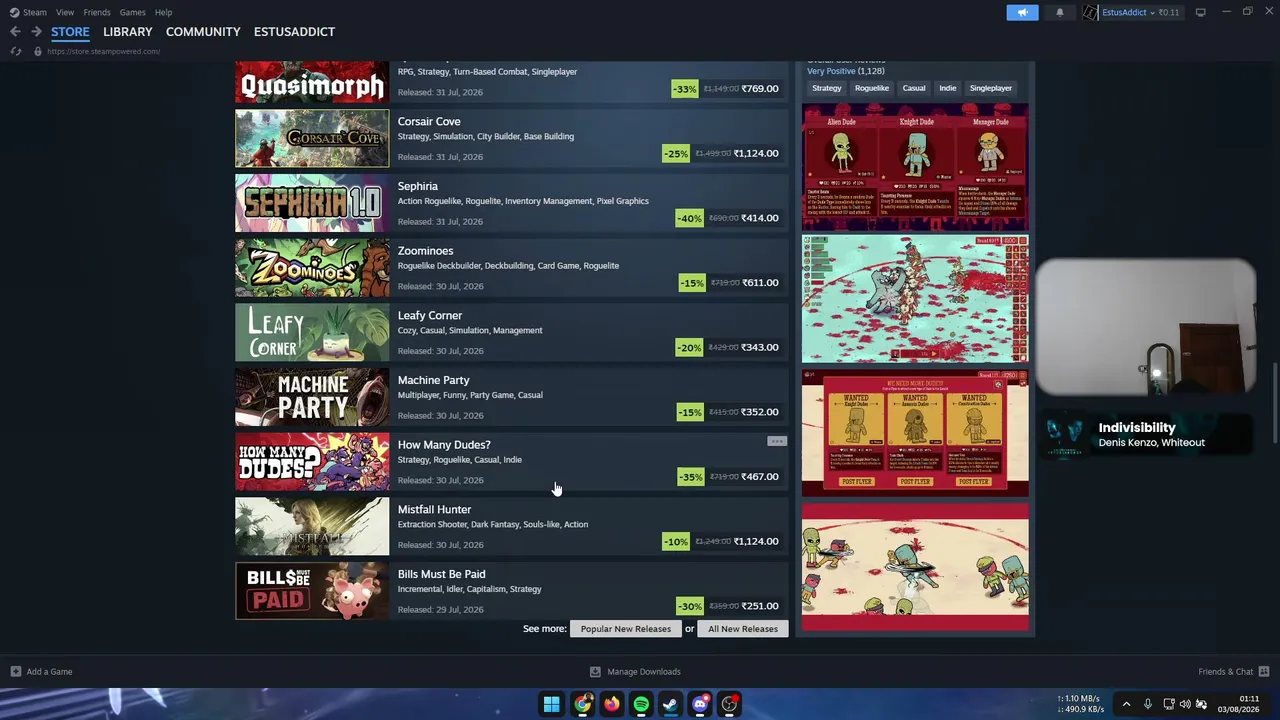Click the microphone icon in system tray
1280x720 pixels.
pos(1148,704)
